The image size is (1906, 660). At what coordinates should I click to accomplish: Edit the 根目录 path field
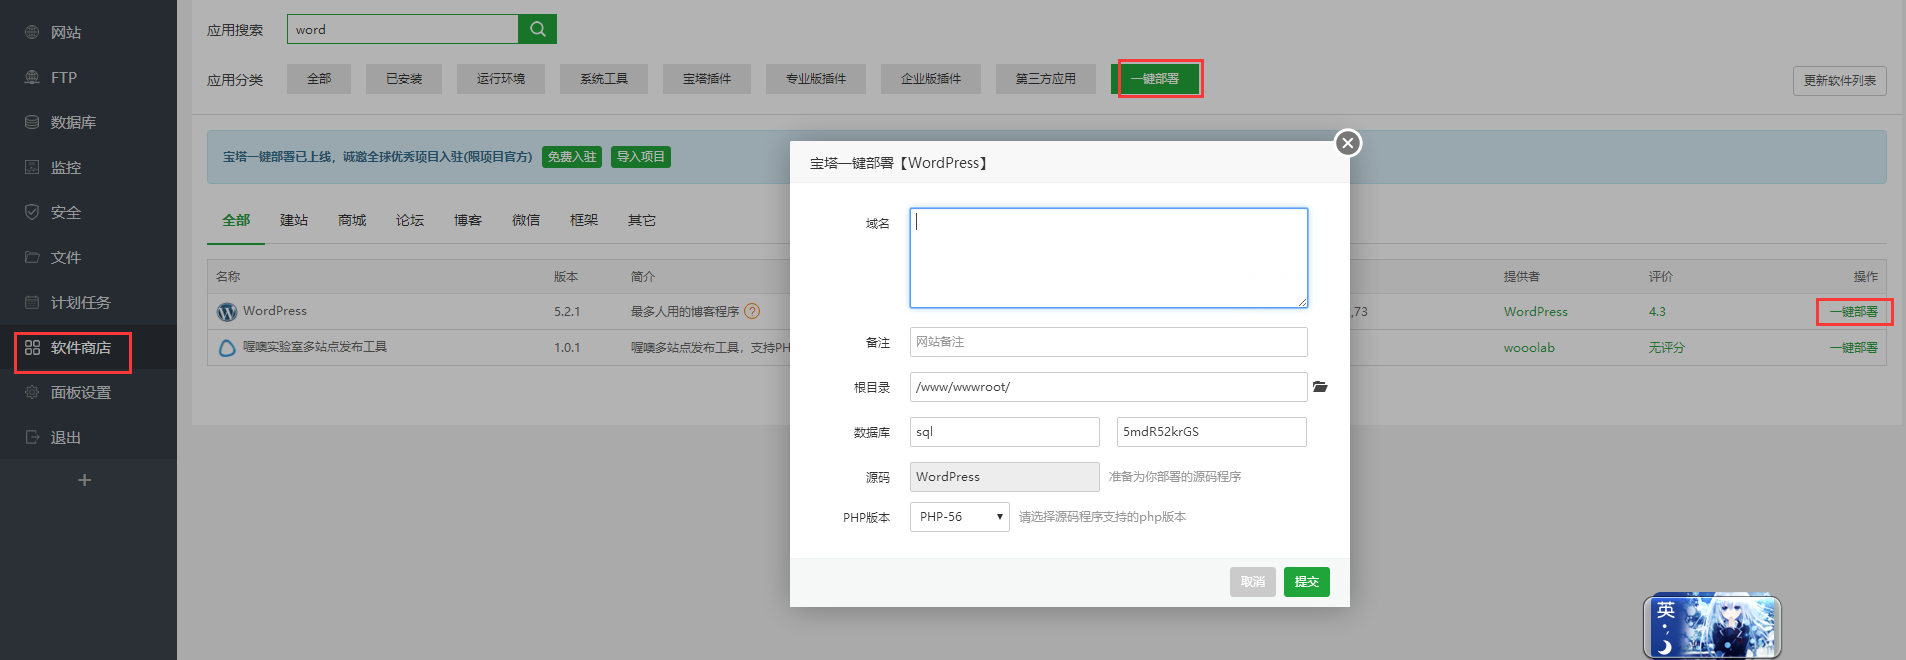(x=1109, y=387)
